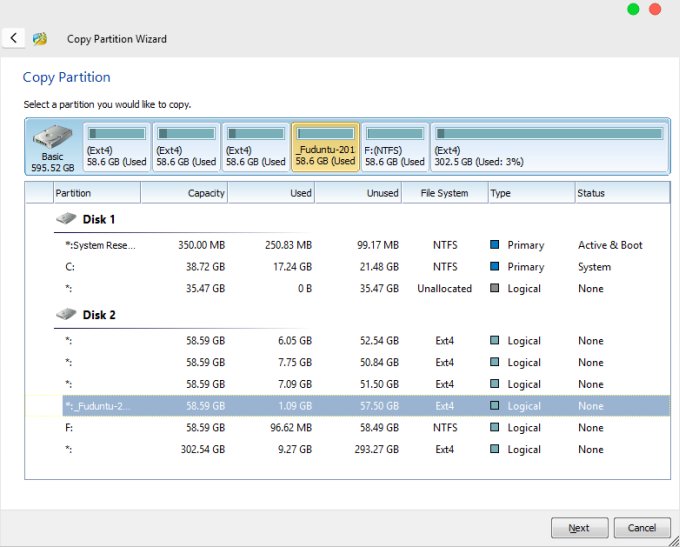Image resolution: width=680 pixels, height=547 pixels.
Task: Select the _Fuduntu-201 partition block in disk map
Action: (325, 147)
